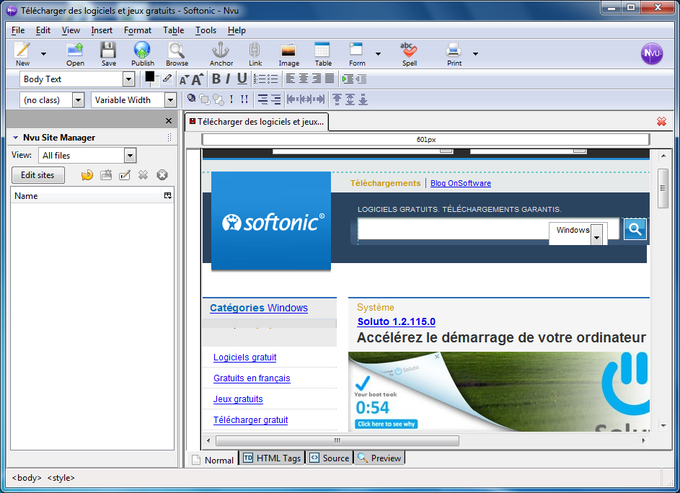This screenshot has height=493, width=680.
Task: Click the column picker icon beside Name
Action: coord(167,196)
